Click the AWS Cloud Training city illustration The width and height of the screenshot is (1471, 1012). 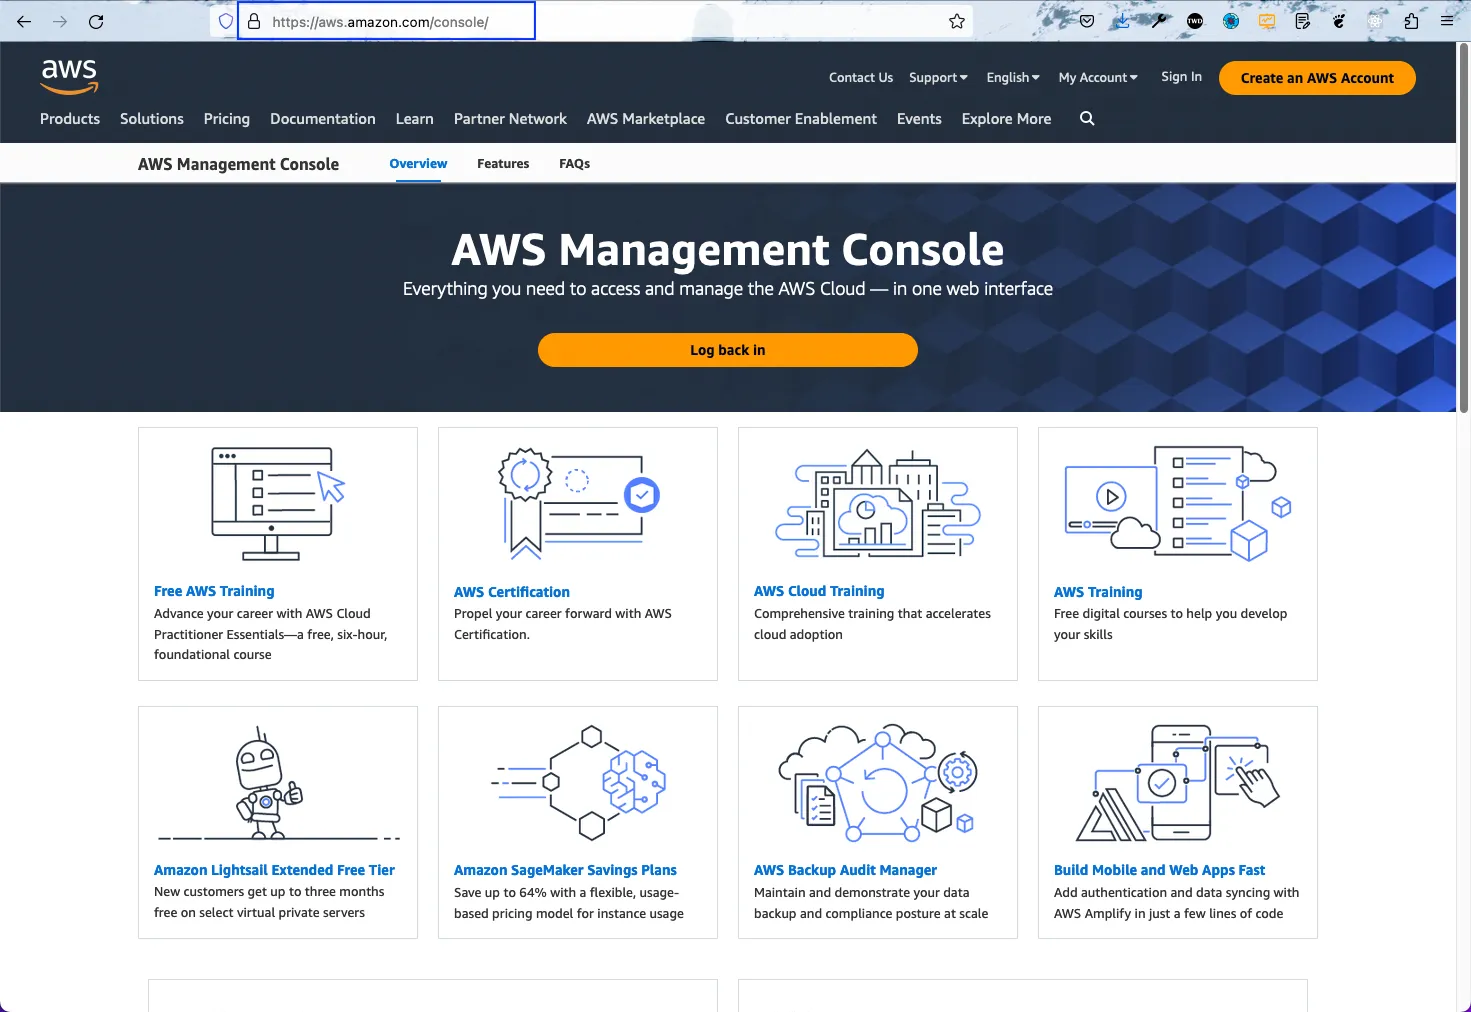coord(878,503)
